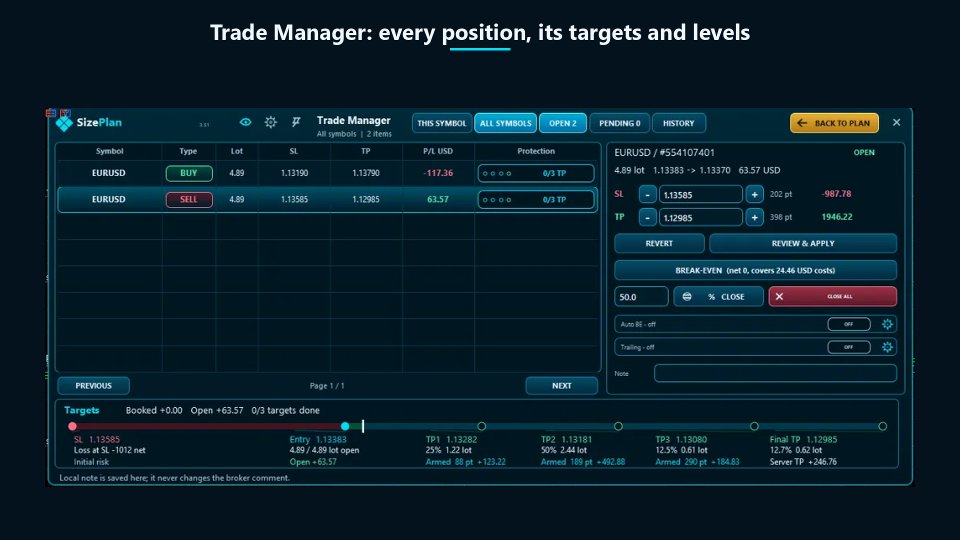Click the Page 1 / 1 indicator
The height and width of the screenshot is (540, 960).
(x=327, y=386)
